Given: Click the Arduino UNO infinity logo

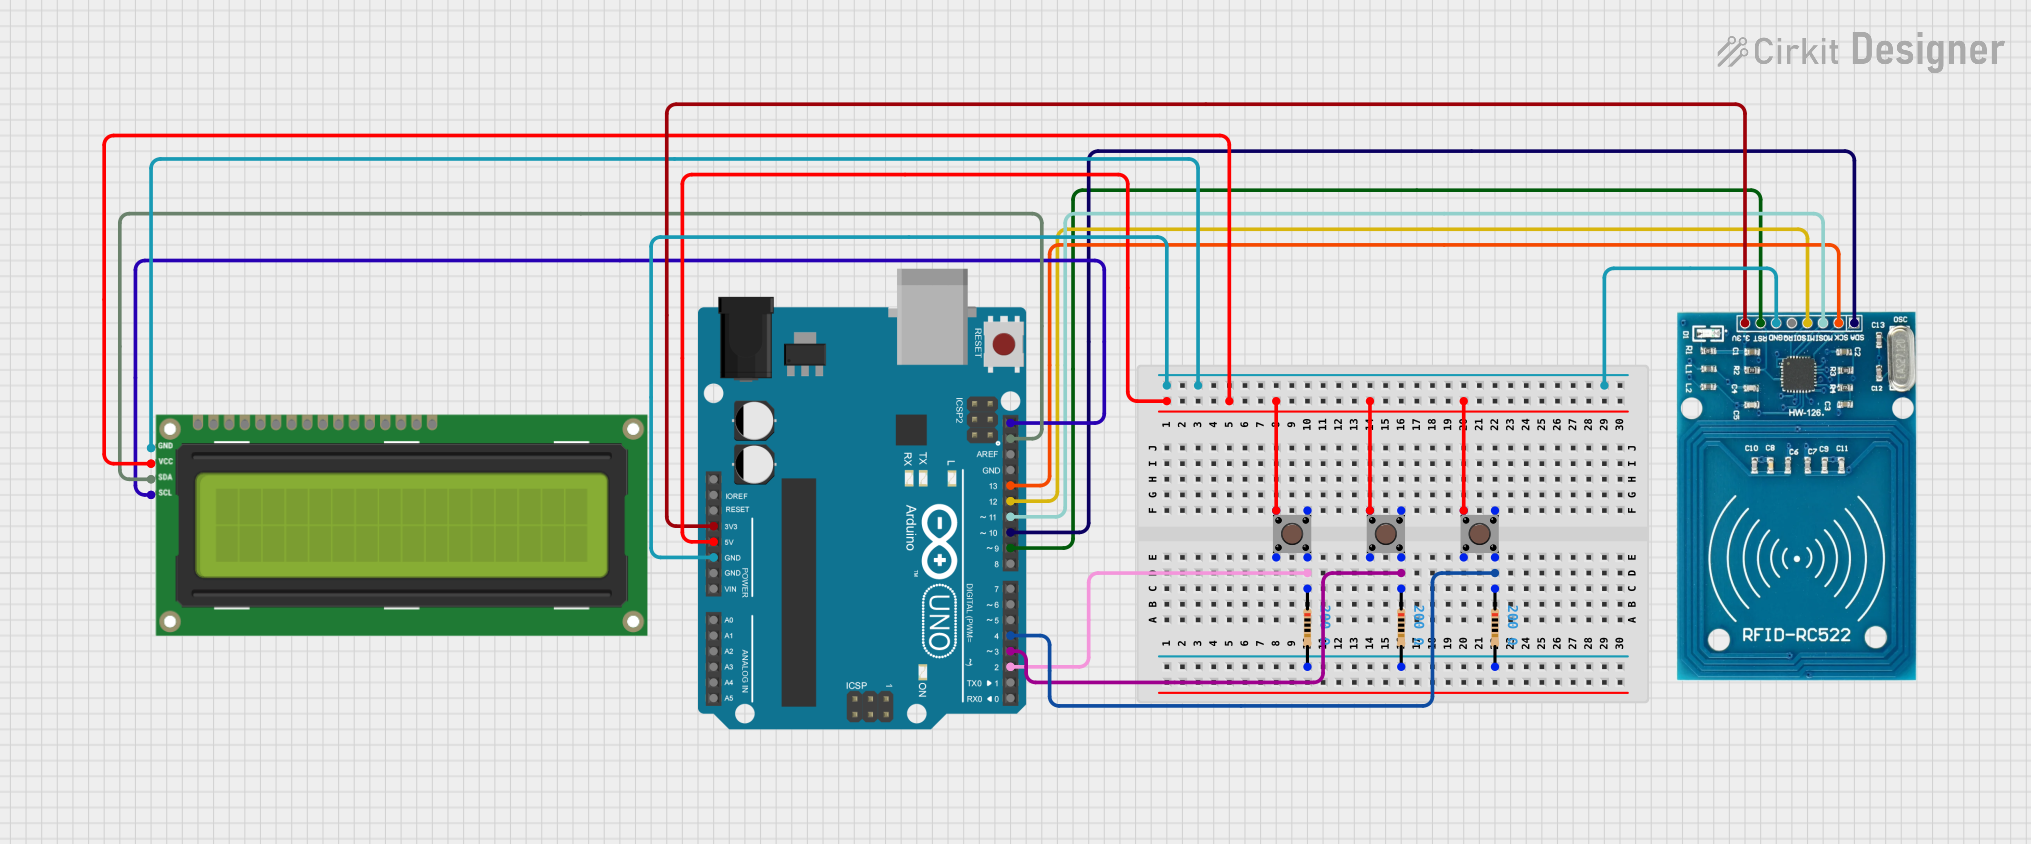Looking at the screenshot, I should tap(939, 541).
